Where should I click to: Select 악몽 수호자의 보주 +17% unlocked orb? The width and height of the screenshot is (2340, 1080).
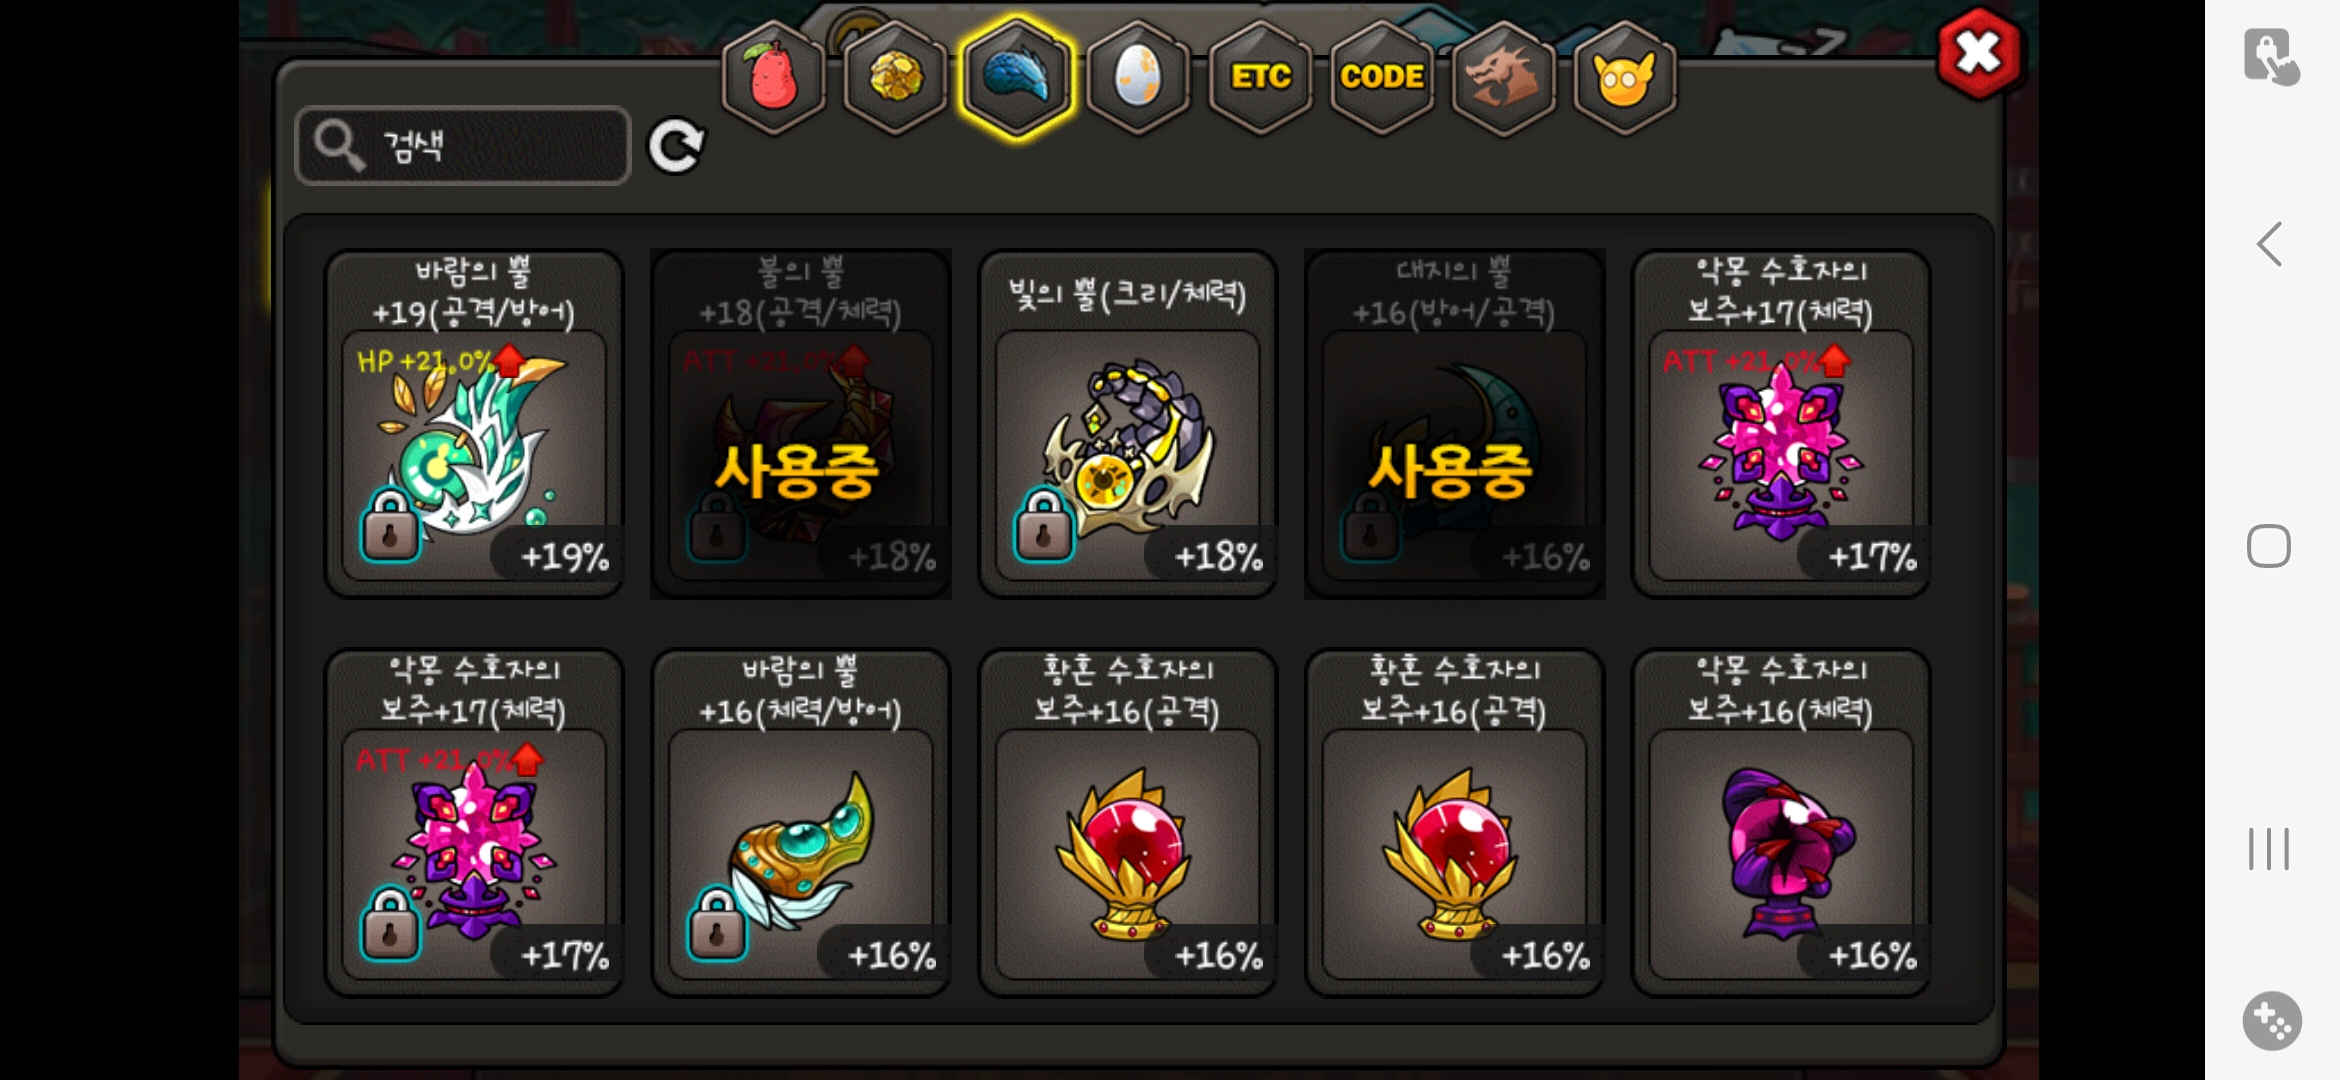point(1781,424)
